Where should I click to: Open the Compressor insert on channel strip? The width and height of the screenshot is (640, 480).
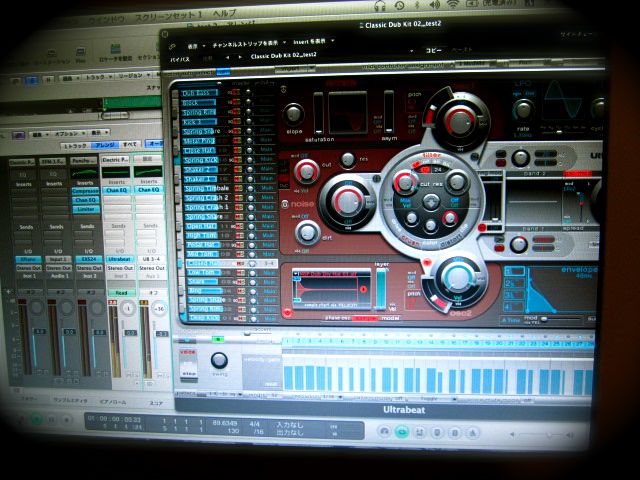85,191
